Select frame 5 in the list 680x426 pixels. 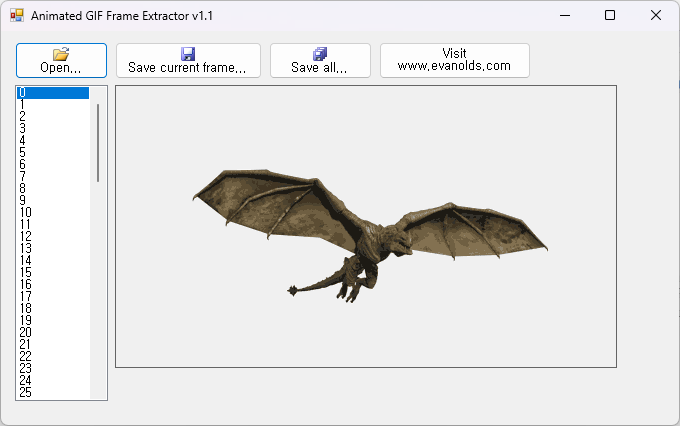pos(53,153)
